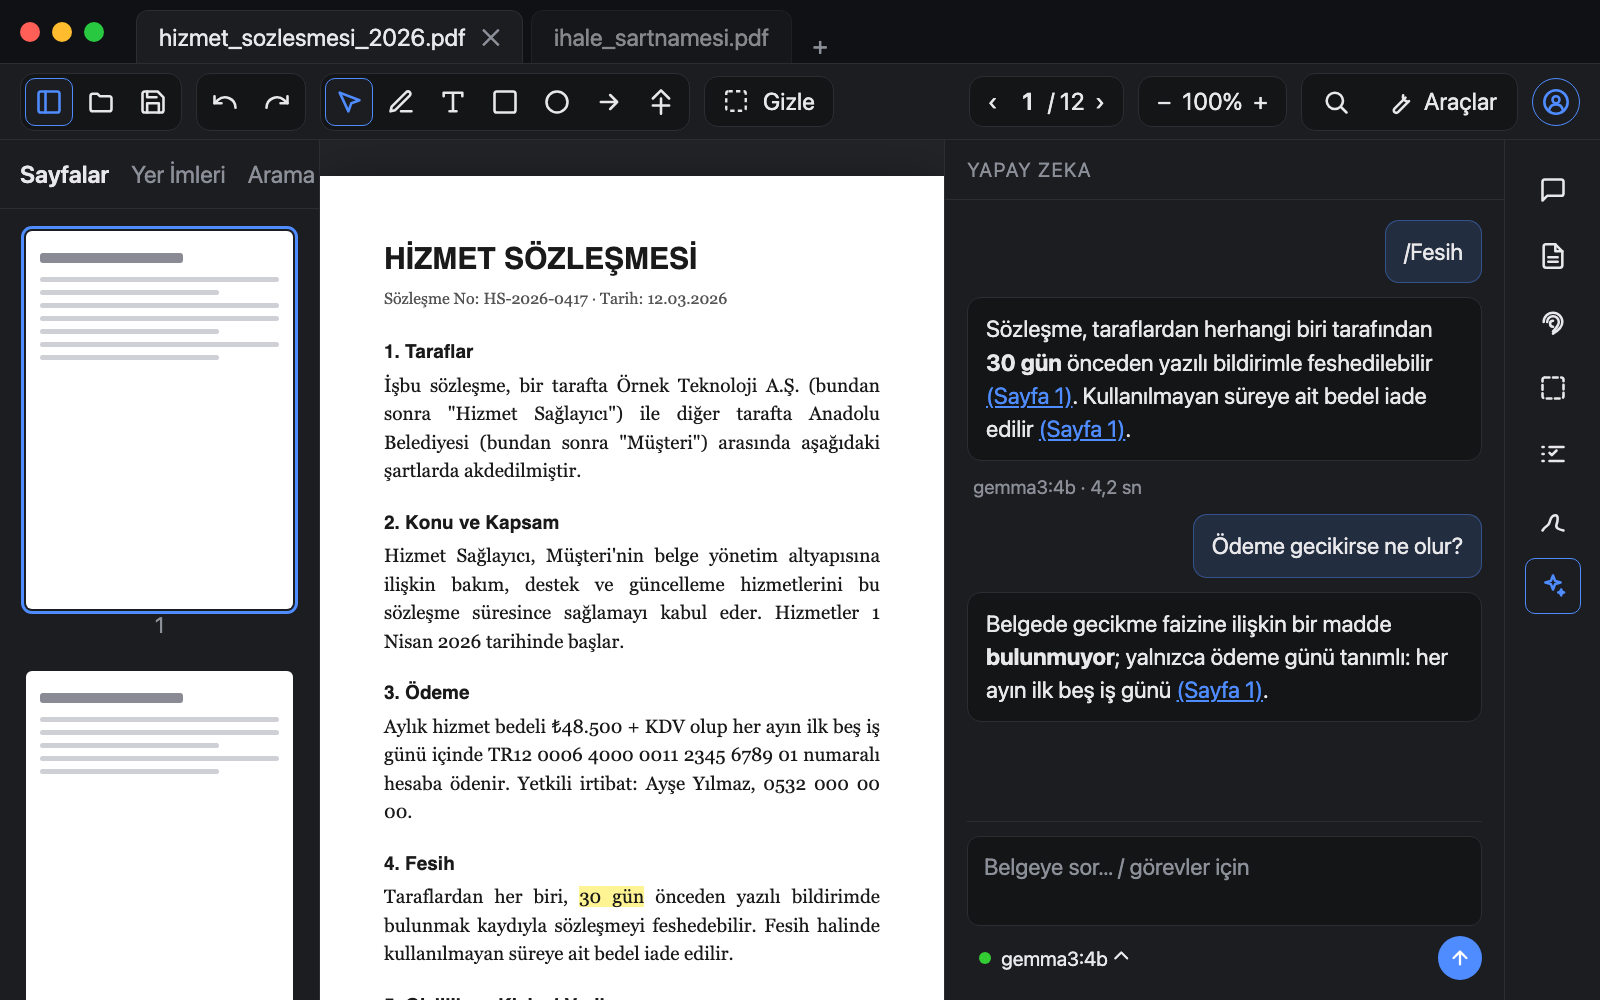This screenshot has width=1600, height=1000.
Task: Expand the gemma3:4b model selector
Action: (x=1055, y=958)
